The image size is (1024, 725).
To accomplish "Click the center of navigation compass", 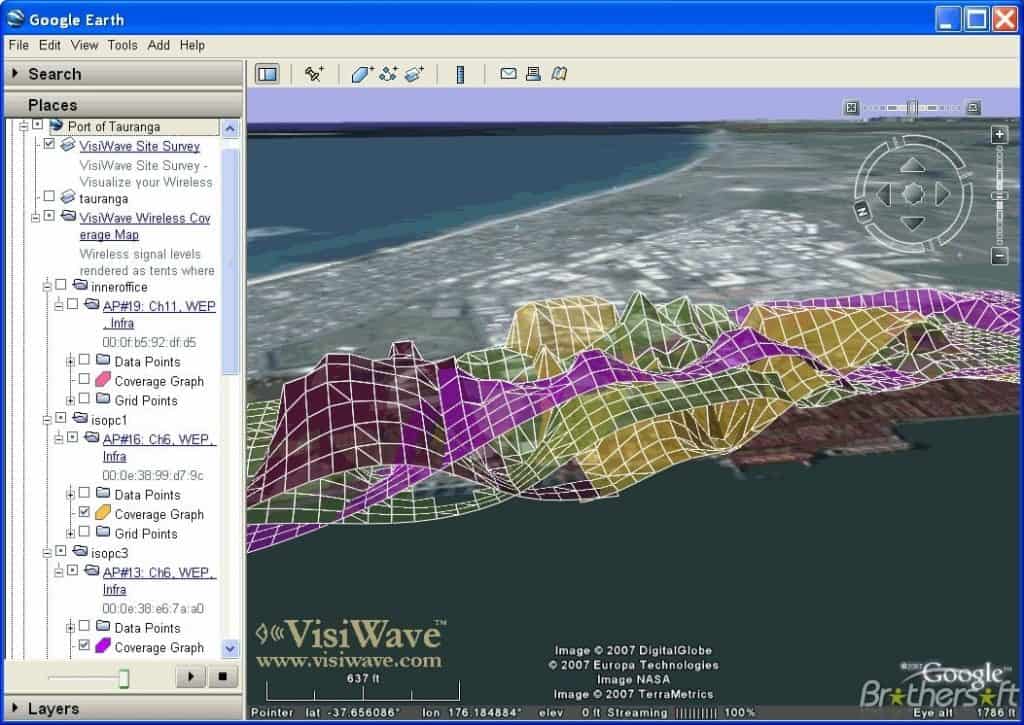I will (x=912, y=194).
